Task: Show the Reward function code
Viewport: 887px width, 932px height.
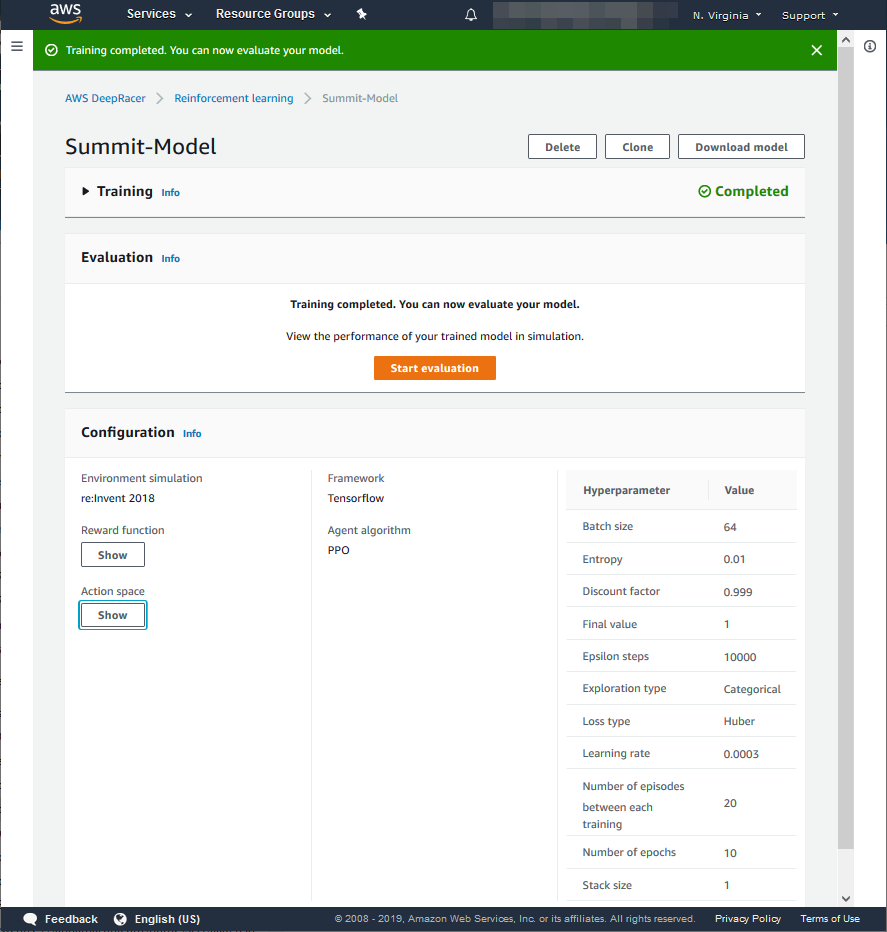Action: click(112, 555)
